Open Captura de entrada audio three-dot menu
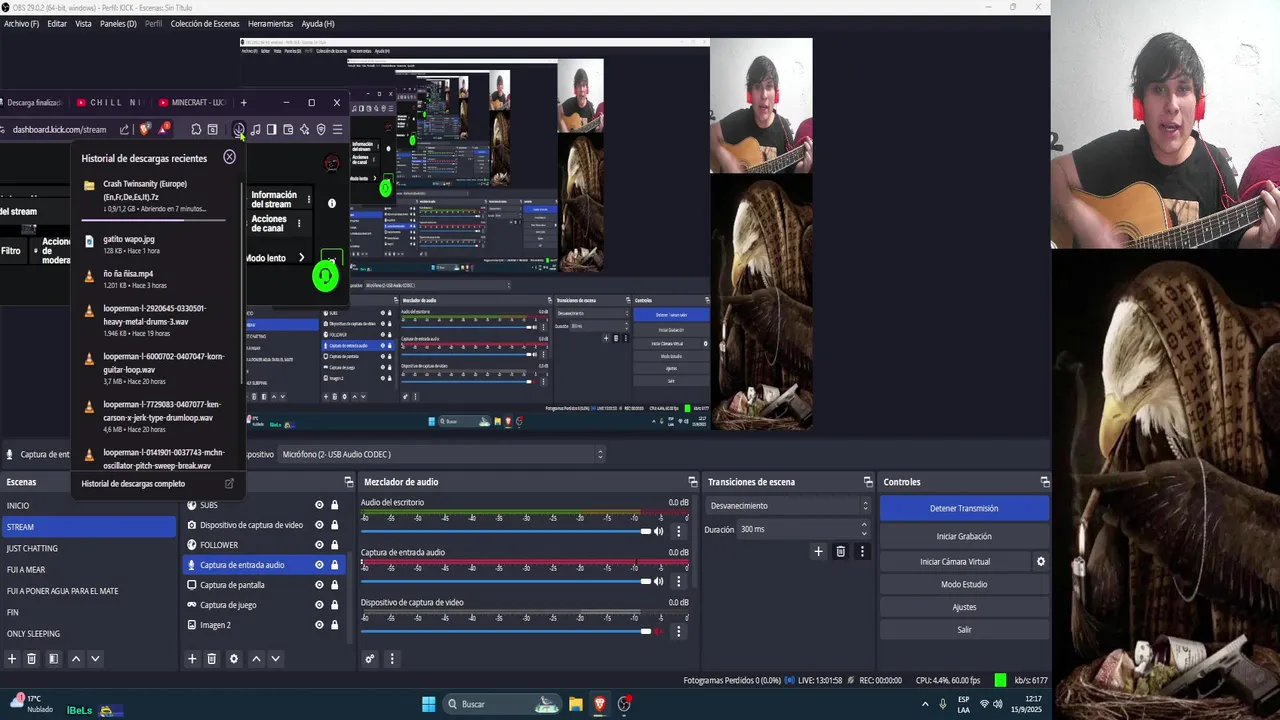 pyautogui.click(x=678, y=581)
